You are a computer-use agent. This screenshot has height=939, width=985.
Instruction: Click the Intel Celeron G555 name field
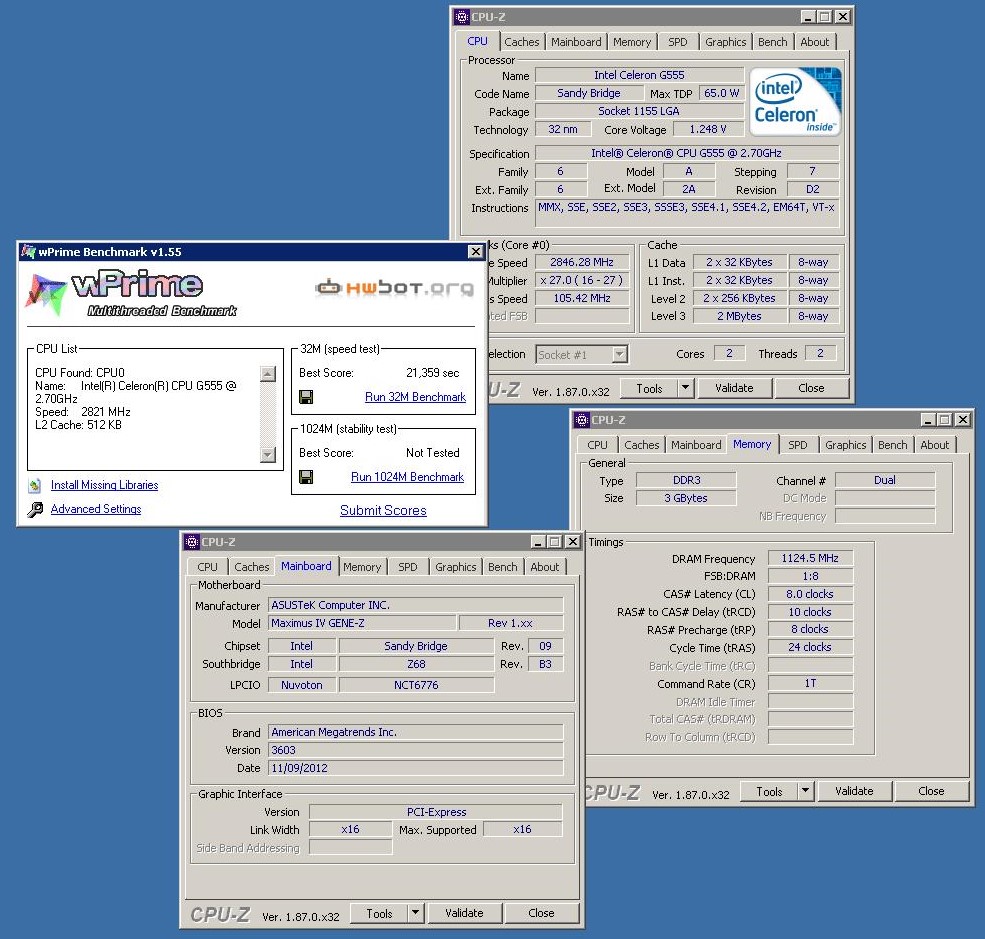[x=639, y=75]
